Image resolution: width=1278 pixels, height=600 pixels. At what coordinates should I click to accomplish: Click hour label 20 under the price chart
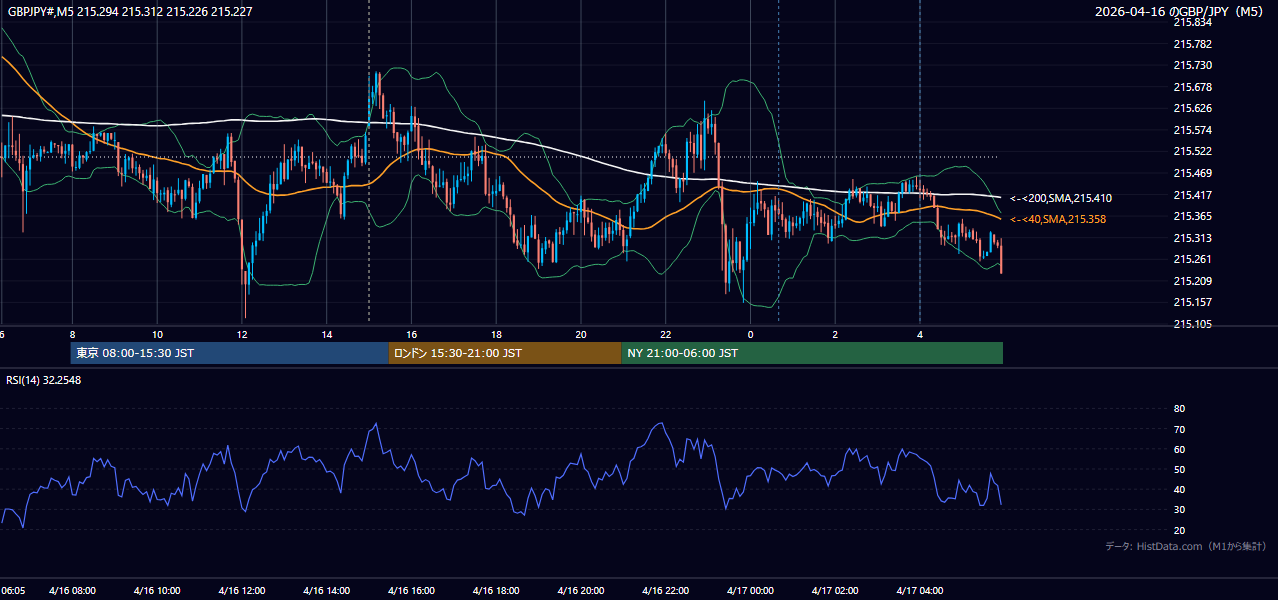[580, 334]
